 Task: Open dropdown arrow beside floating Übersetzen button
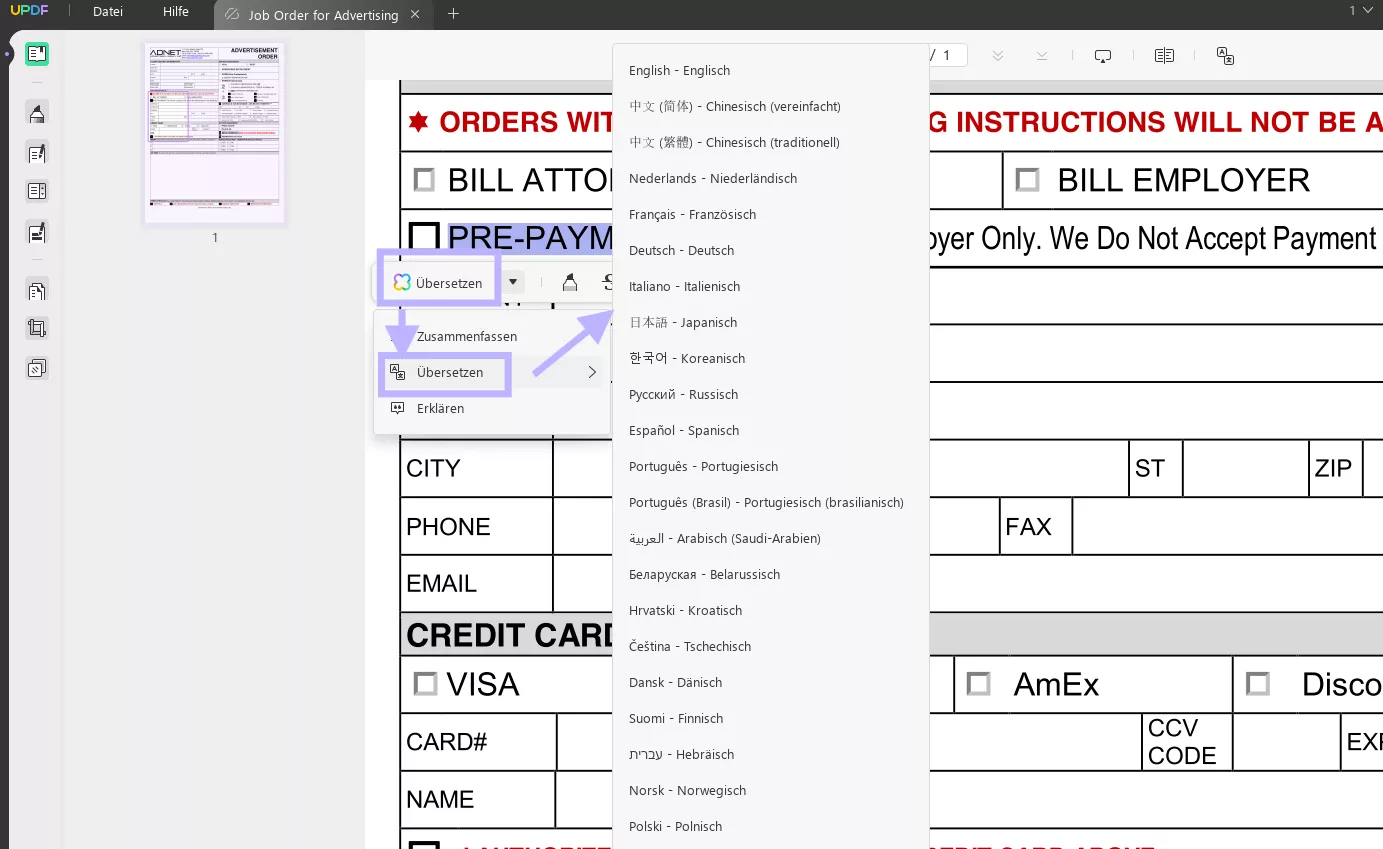coord(513,283)
